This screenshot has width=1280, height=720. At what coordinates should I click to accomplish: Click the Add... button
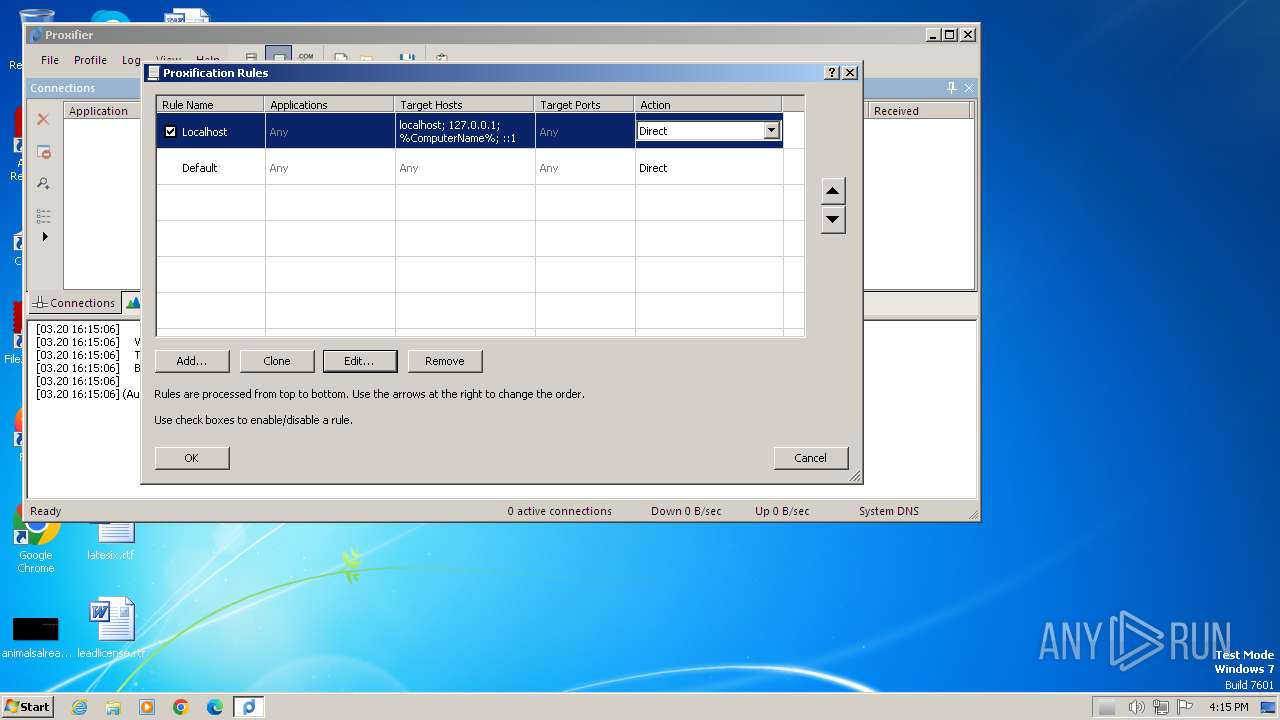coord(192,361)
